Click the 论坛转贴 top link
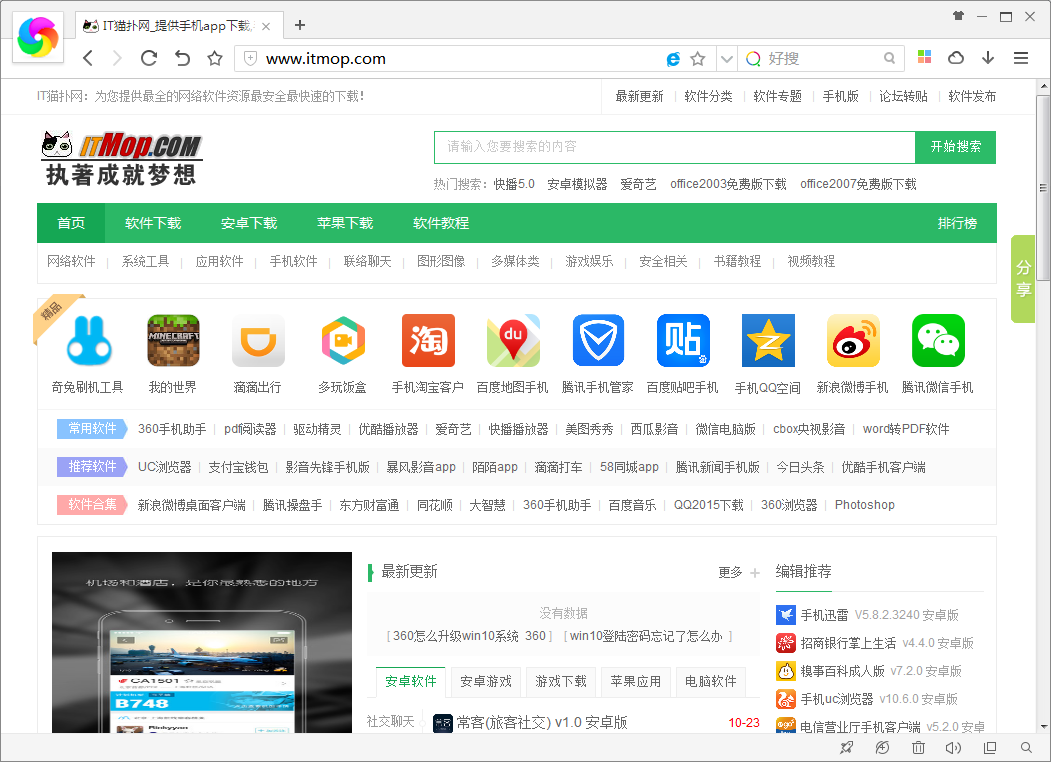The height and width of the screenshot is (762, 1051). 903,97
